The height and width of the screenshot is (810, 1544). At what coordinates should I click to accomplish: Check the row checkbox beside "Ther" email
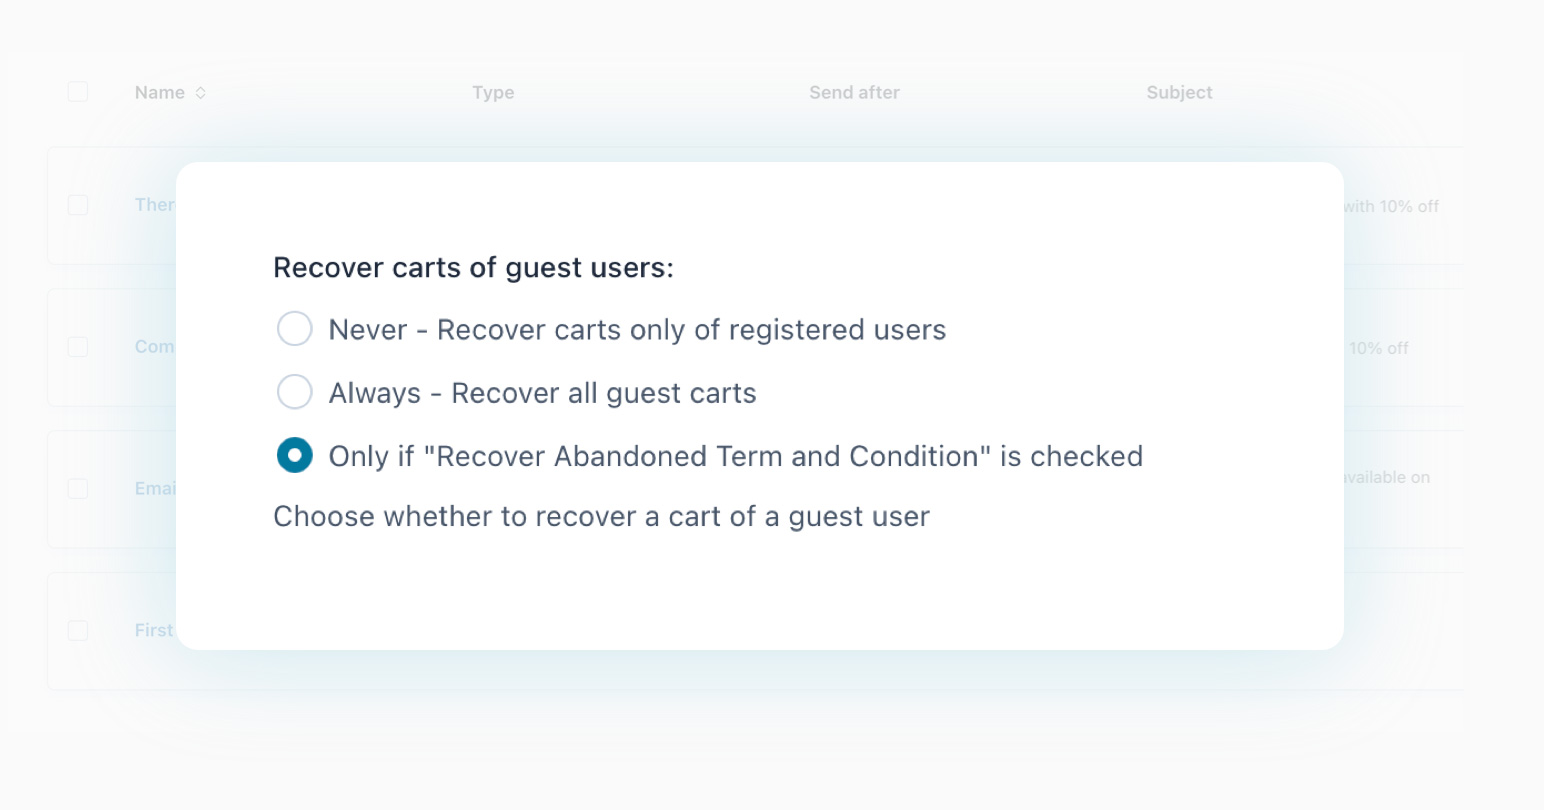(x=78, y=205)
